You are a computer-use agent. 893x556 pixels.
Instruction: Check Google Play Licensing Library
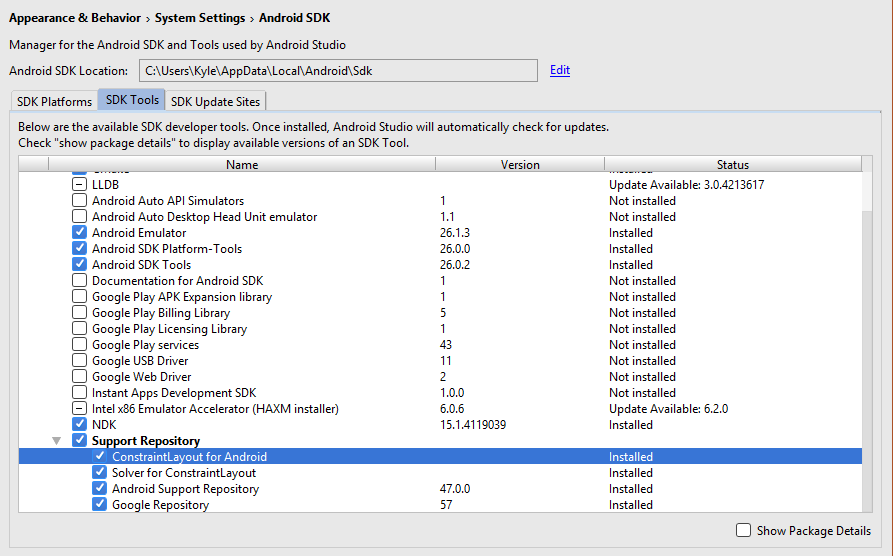click(79, 328)
